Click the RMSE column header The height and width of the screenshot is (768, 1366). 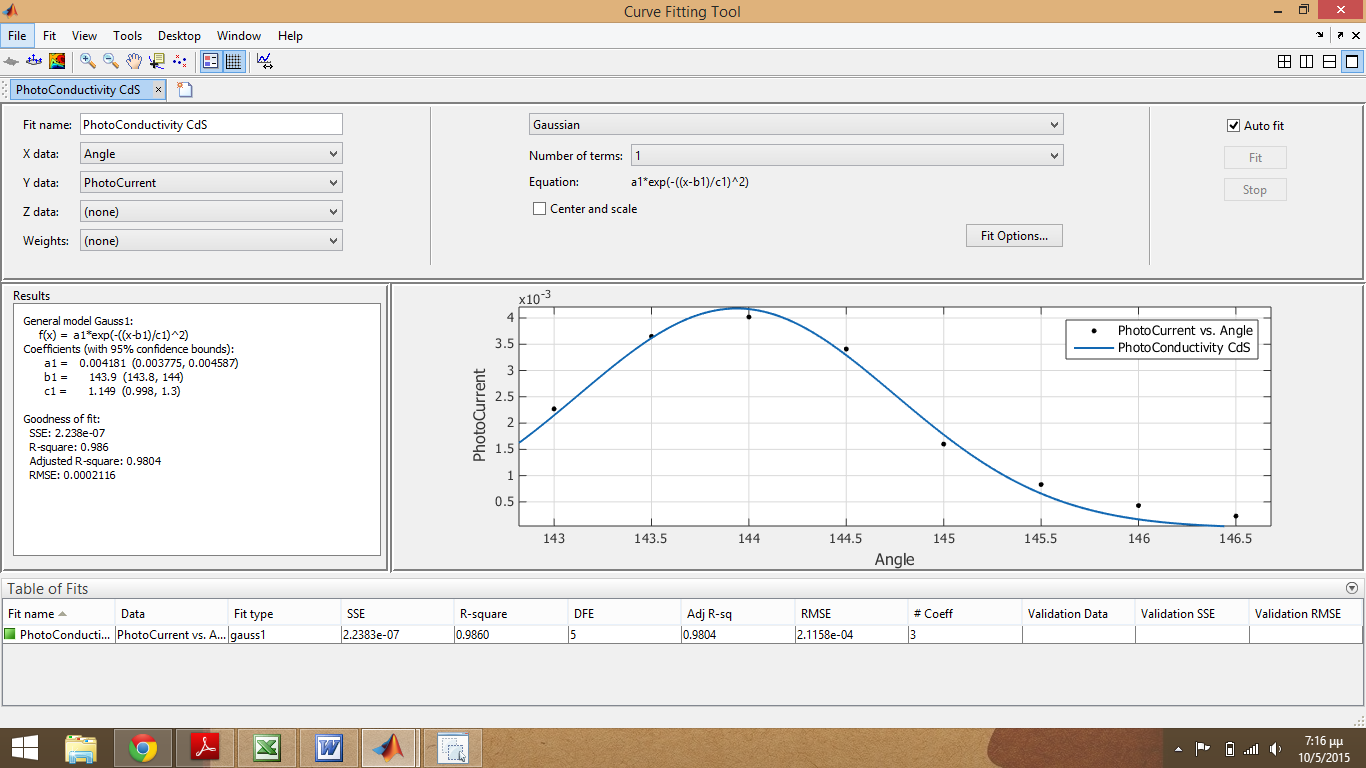[852, 614]
